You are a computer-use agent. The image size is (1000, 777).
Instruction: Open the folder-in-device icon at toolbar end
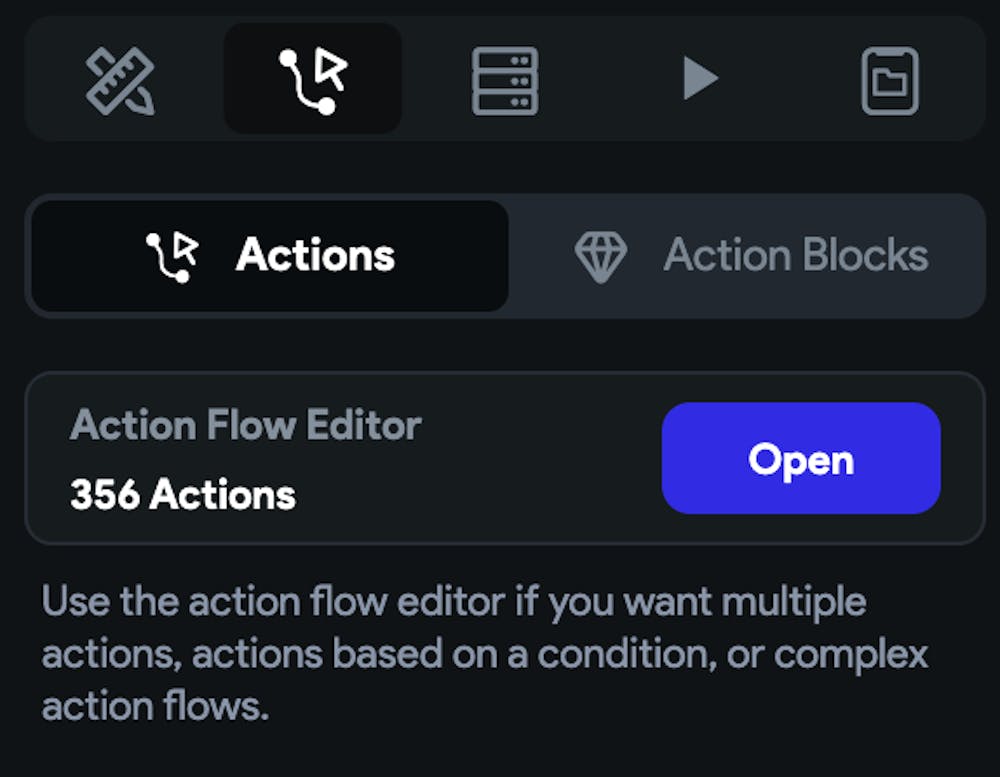(889, 80)
